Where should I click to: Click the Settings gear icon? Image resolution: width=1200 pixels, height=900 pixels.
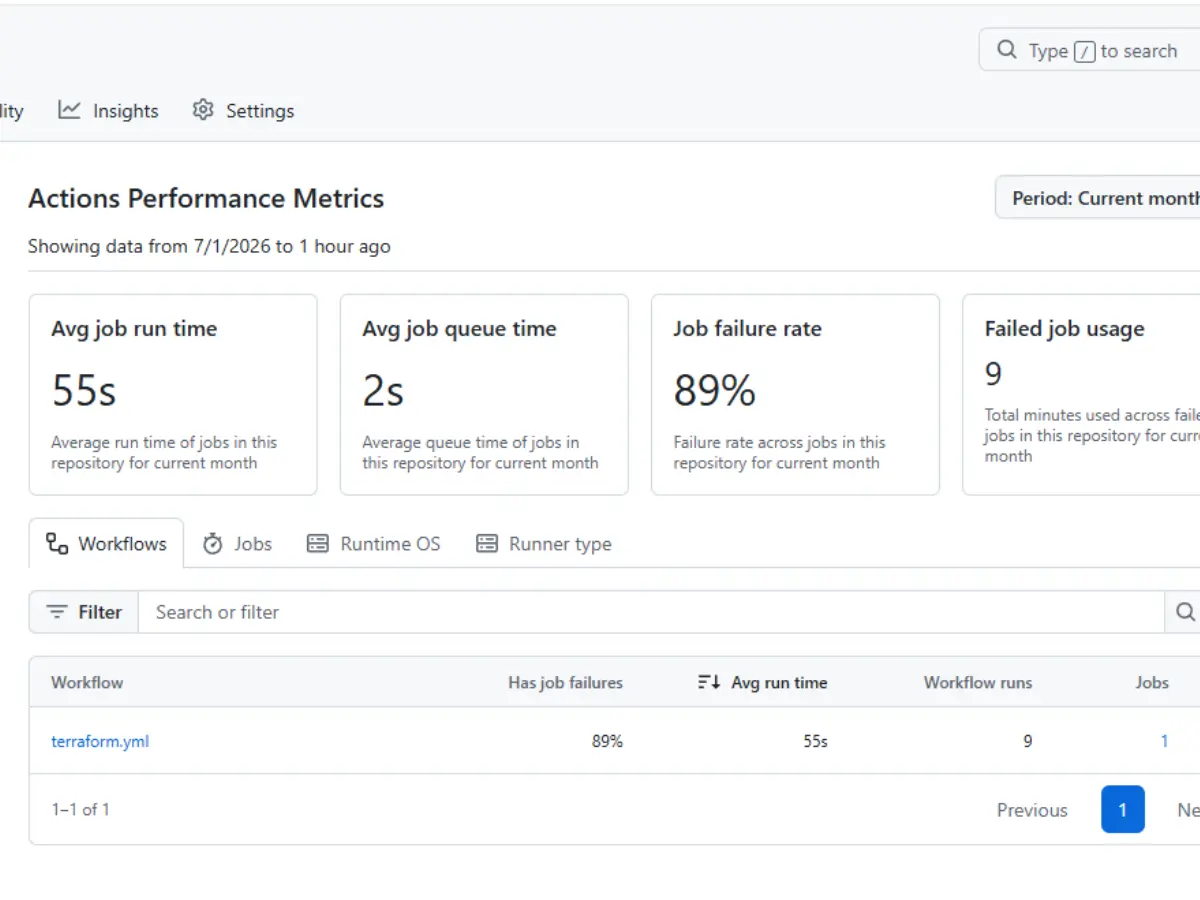pyautogui.click(x=203, y=110)
